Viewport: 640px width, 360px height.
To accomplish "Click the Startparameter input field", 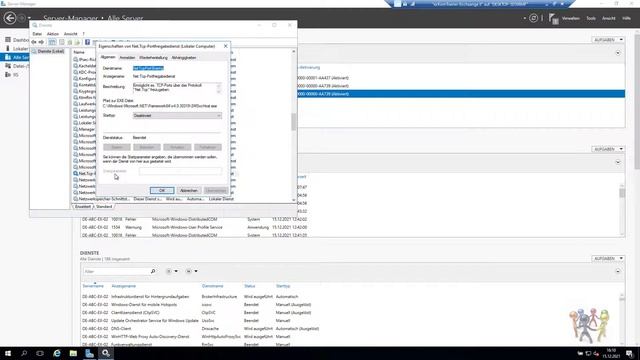I will tap(180, 171).
